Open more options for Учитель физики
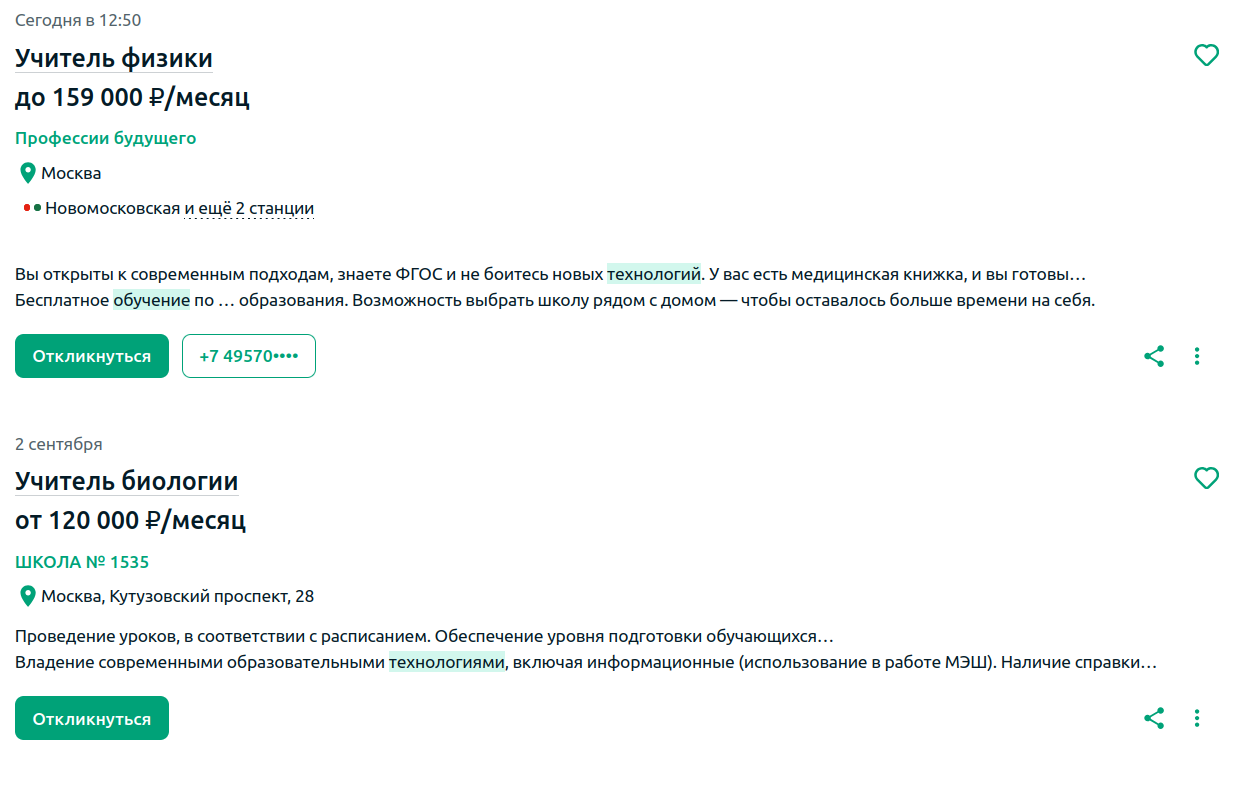This screenshot has height=789, width=1236. point(1197,356)
